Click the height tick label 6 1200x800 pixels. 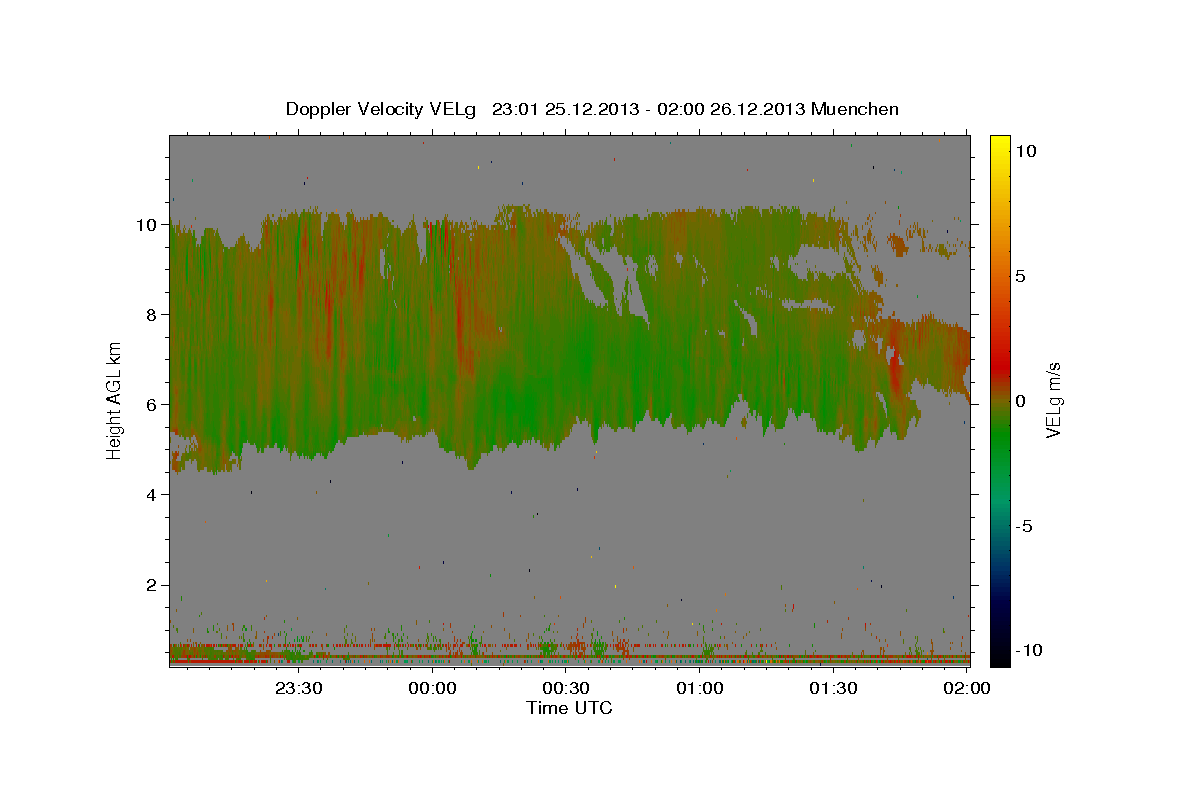151,405
